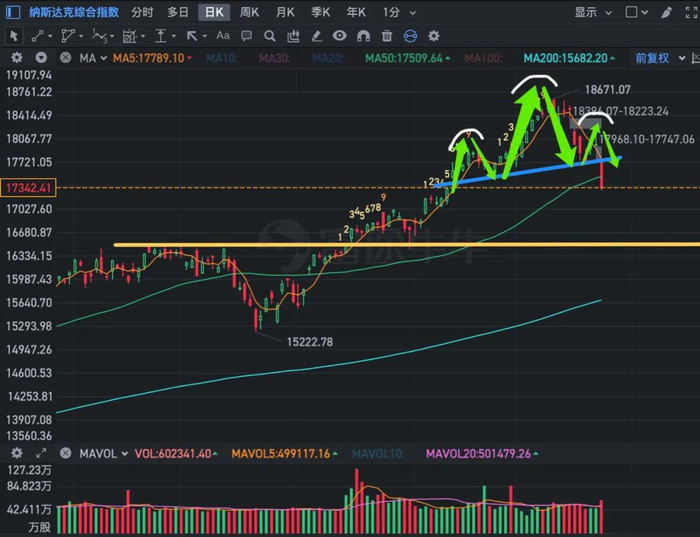Switch to the 周K weekly tab
The width and height of the screenshot is (700, 537).
[249, 12]
